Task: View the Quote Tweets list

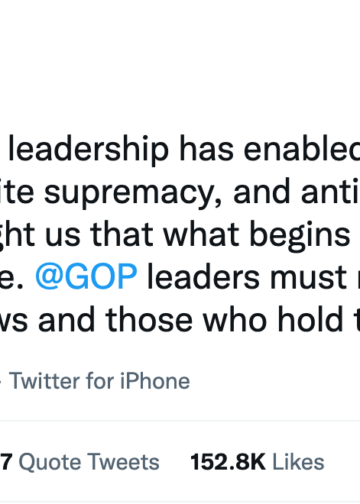Action: point(79,462)
